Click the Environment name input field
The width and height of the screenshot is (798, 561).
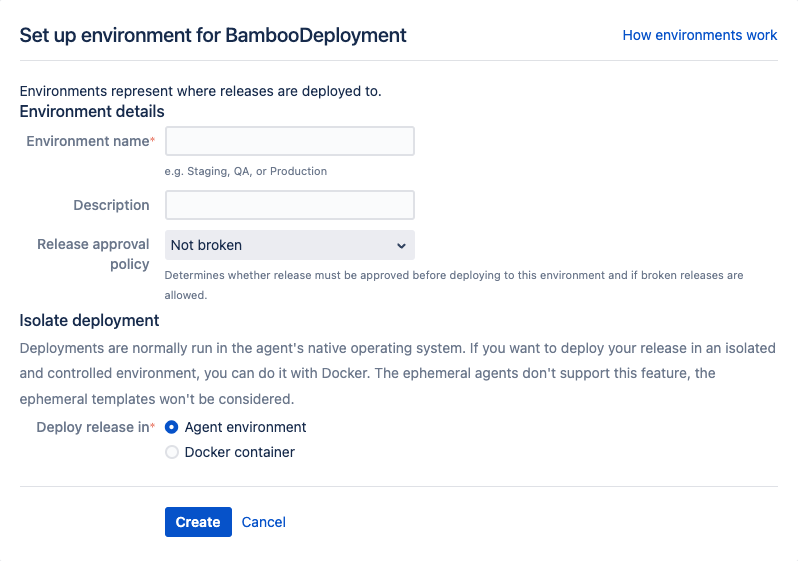(x=289, y=141)
